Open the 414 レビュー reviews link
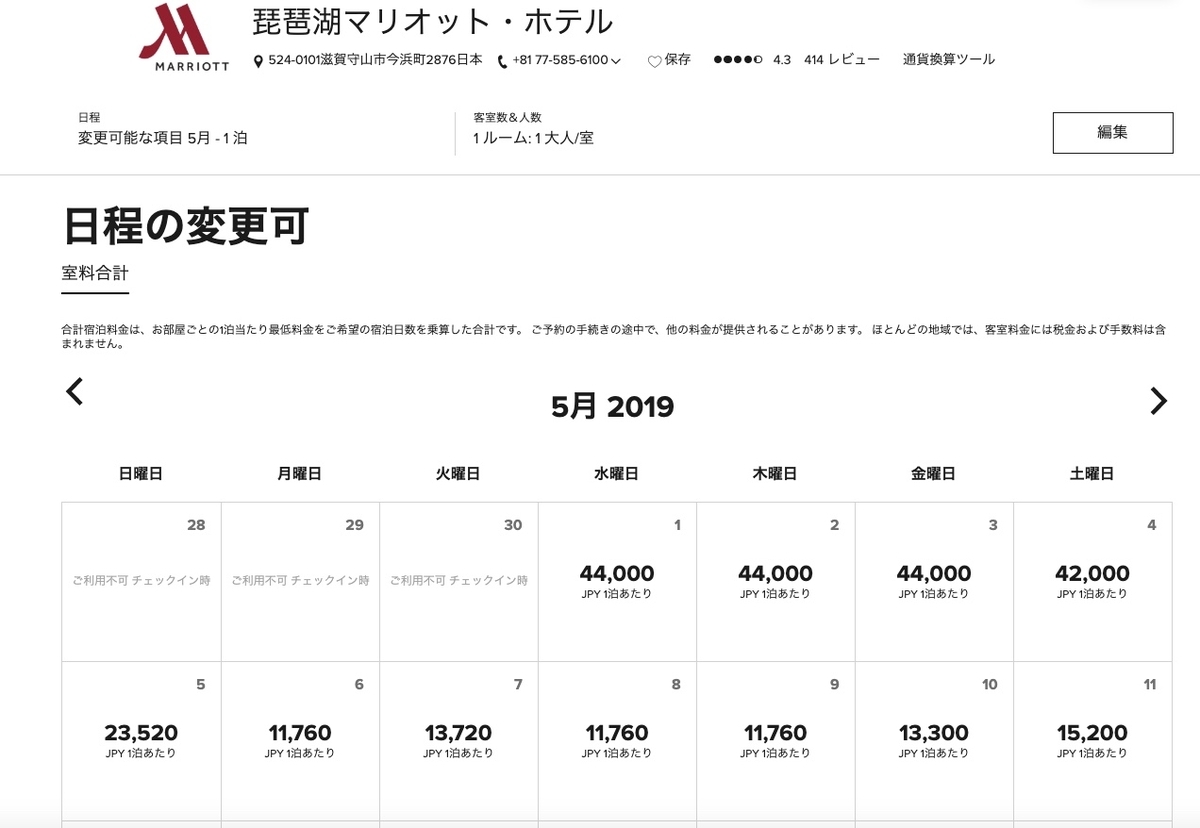This screenshot has width=1200, height=828. coord(841,60)
